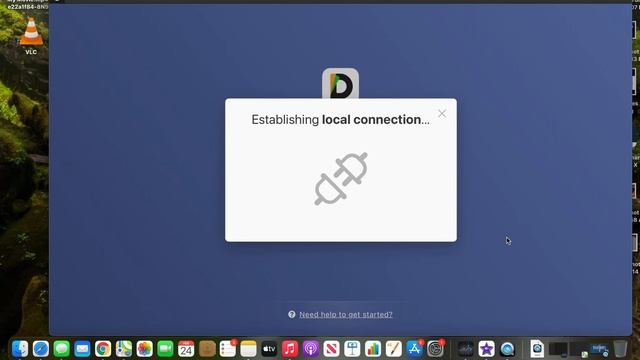Screen dimensions: 640x360
Task: Open News from the dock
Action: 331,349
